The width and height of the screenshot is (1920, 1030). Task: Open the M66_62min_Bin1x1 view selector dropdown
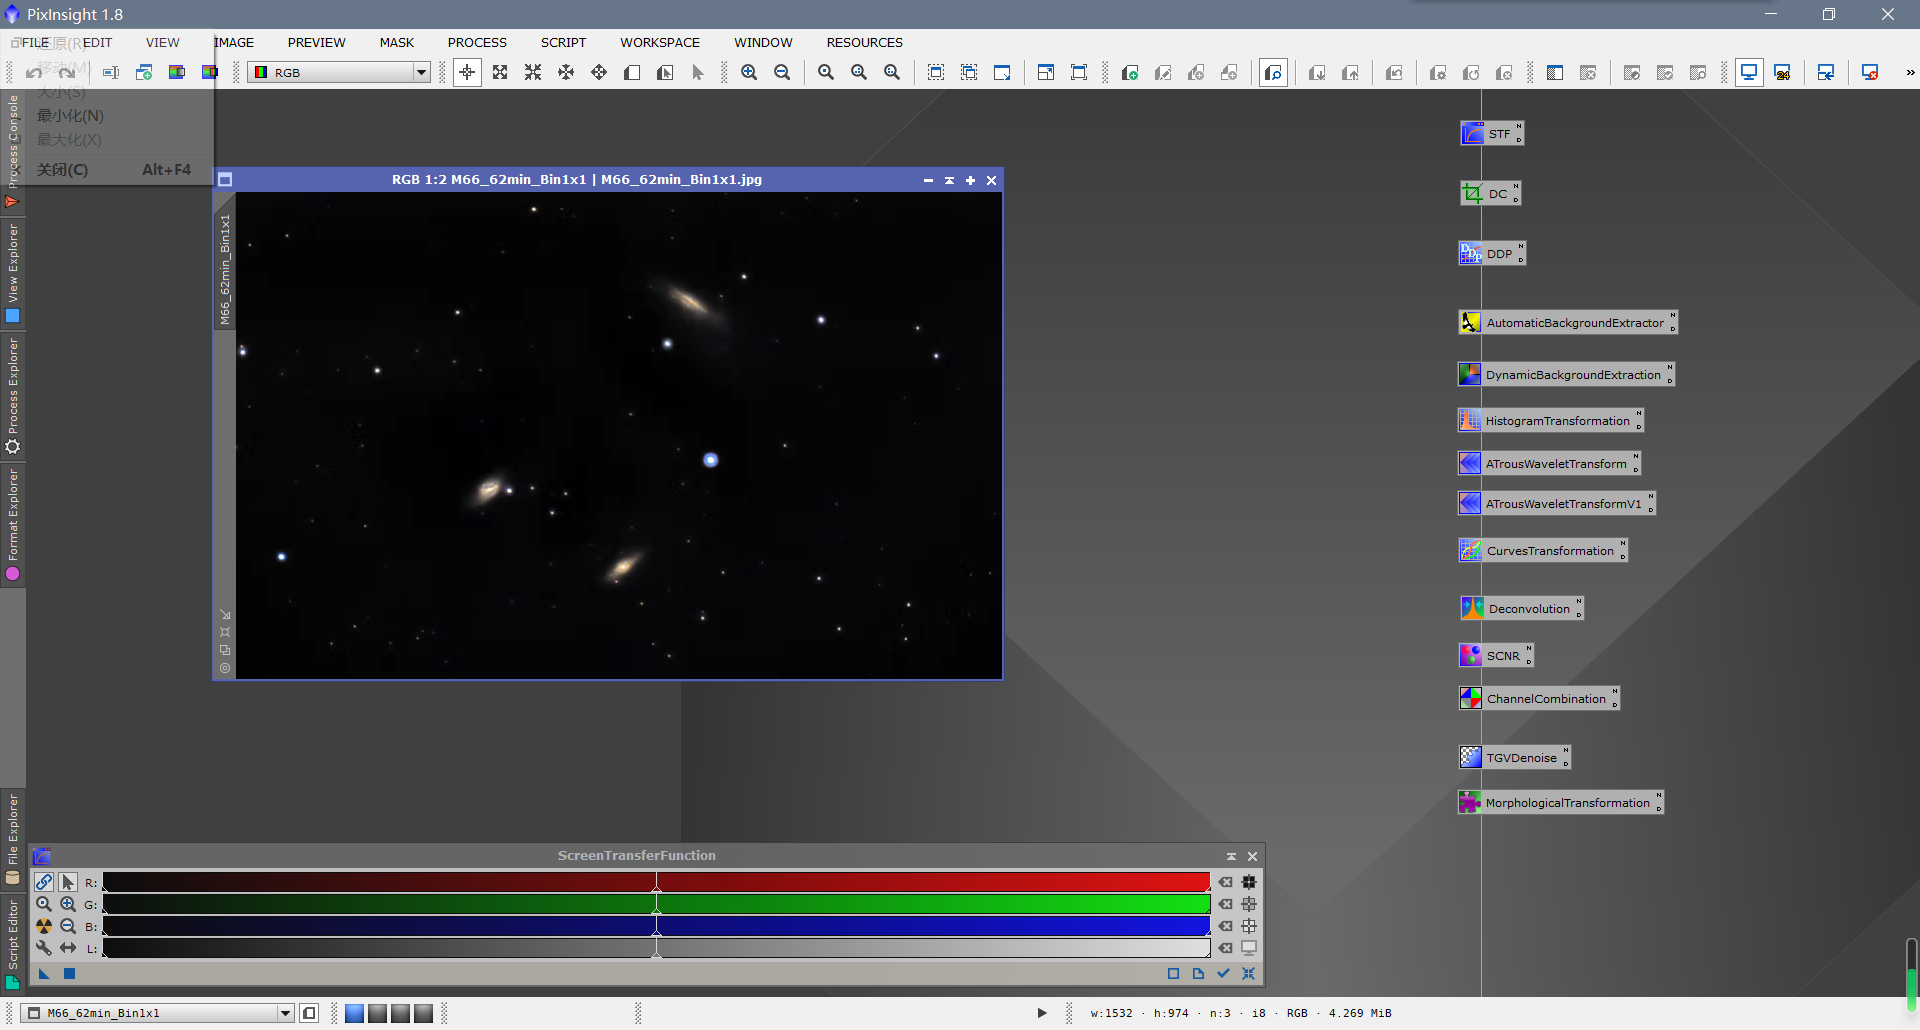(x=157, y=1013)
